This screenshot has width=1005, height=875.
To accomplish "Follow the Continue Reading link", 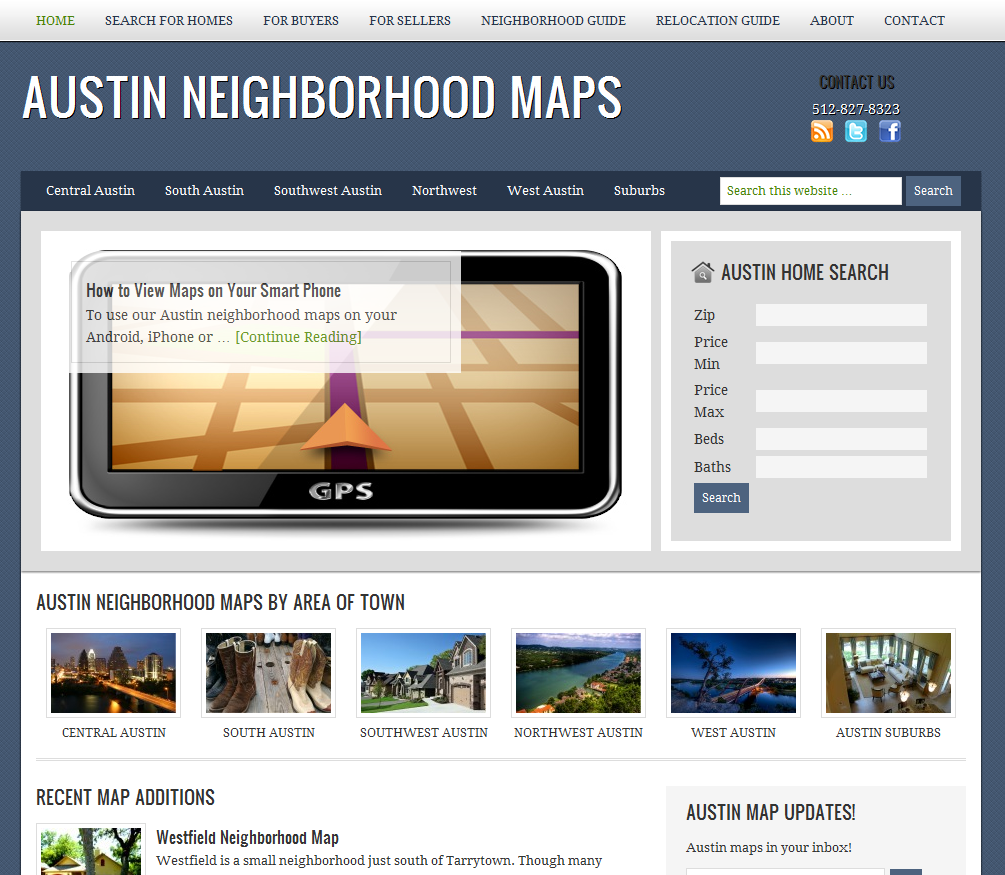I will coord(298,337).
